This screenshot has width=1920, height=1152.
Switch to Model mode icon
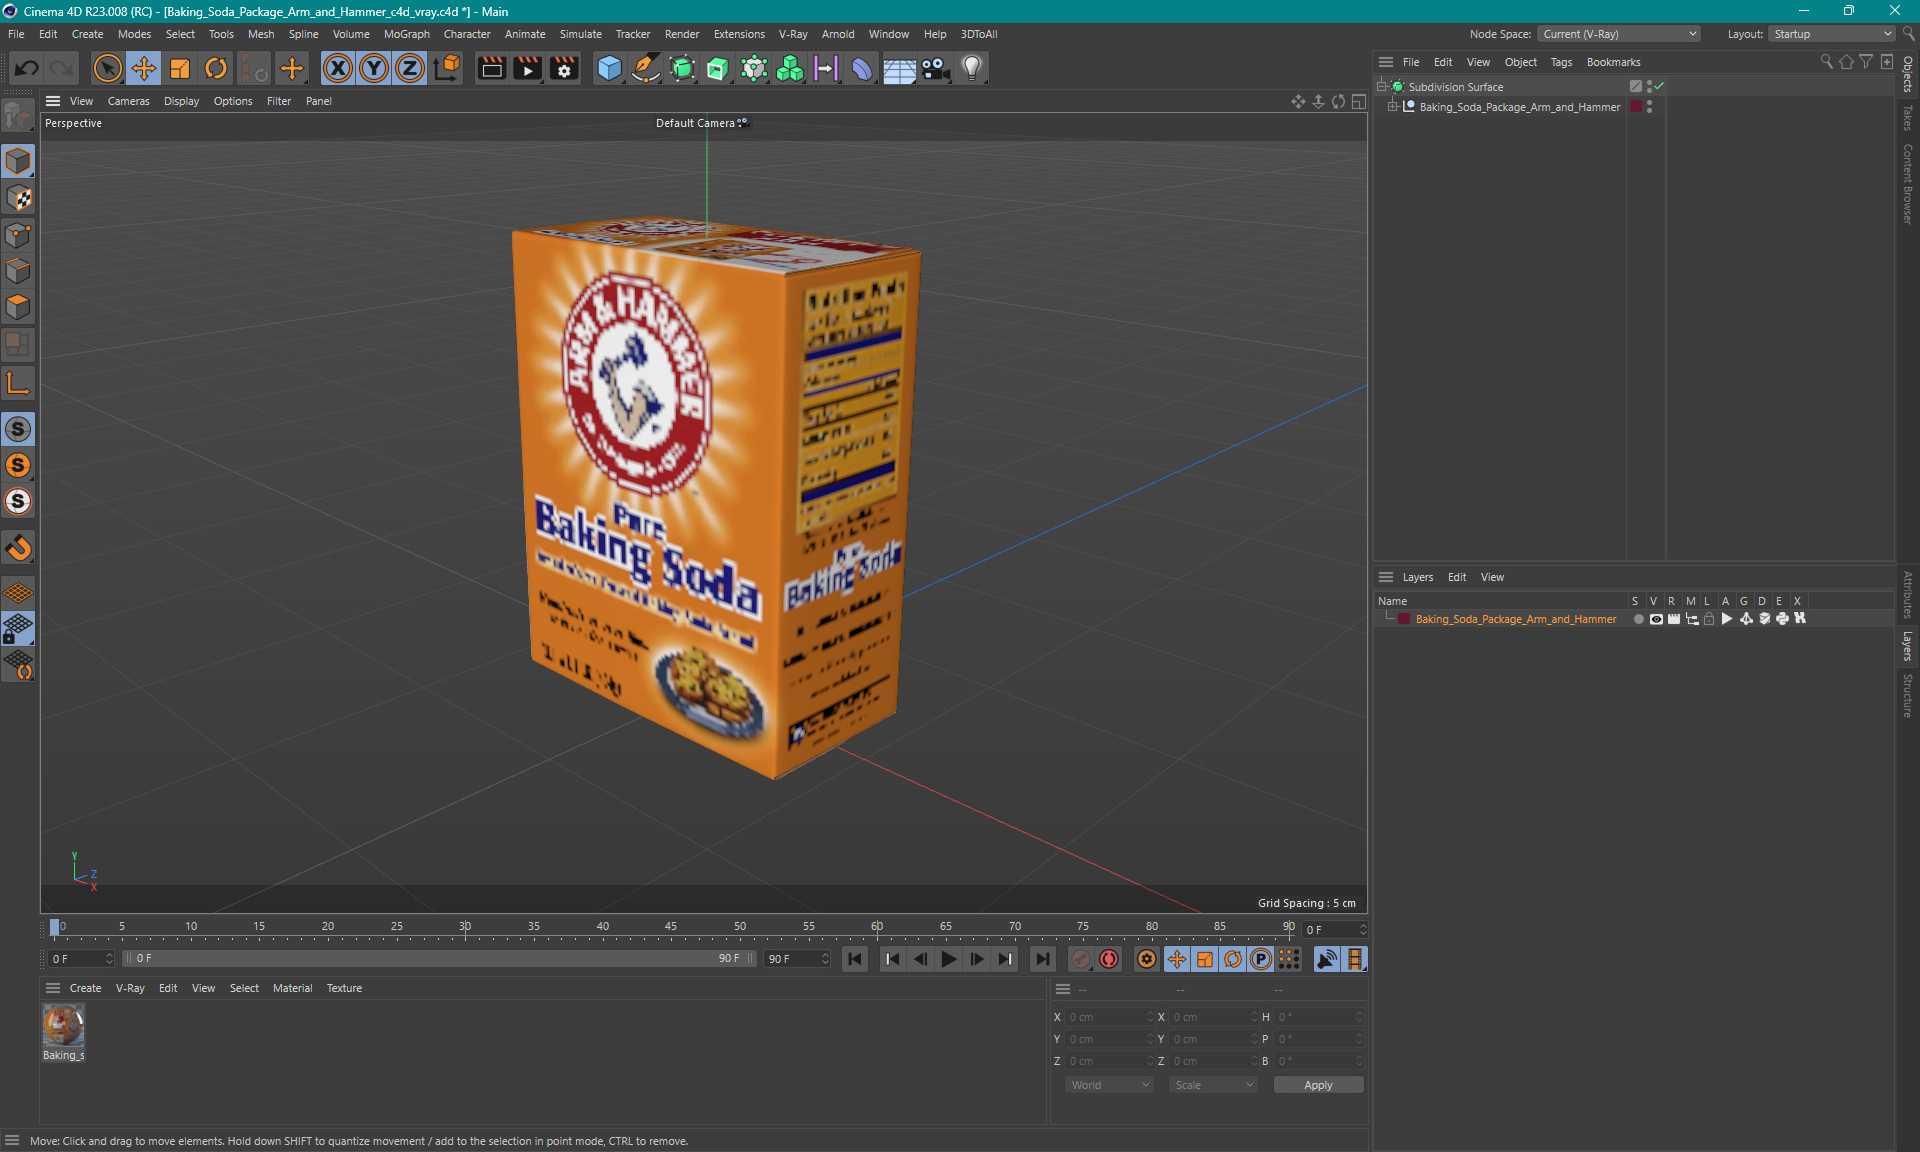click(x=18, y=161)
